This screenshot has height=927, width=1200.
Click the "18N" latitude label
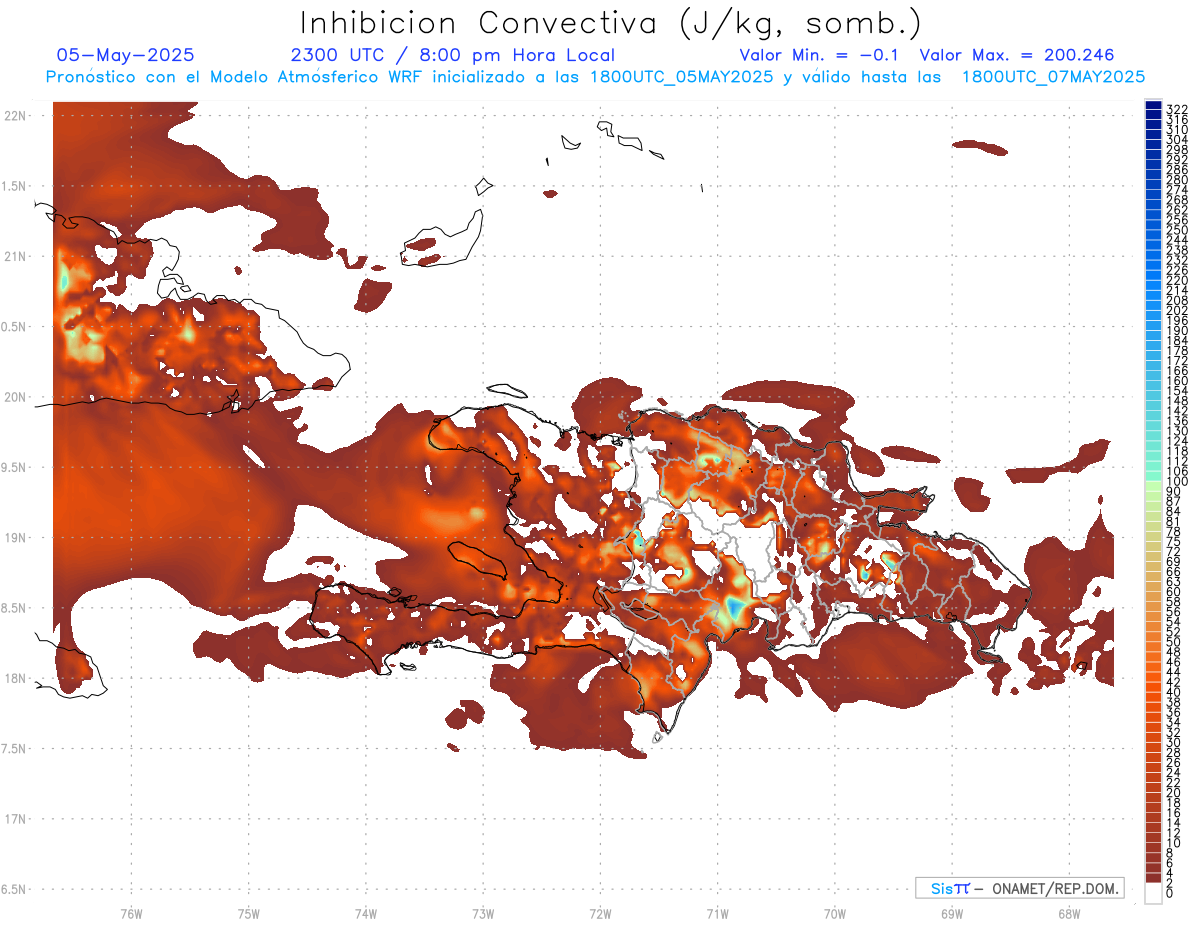[15, 679]
